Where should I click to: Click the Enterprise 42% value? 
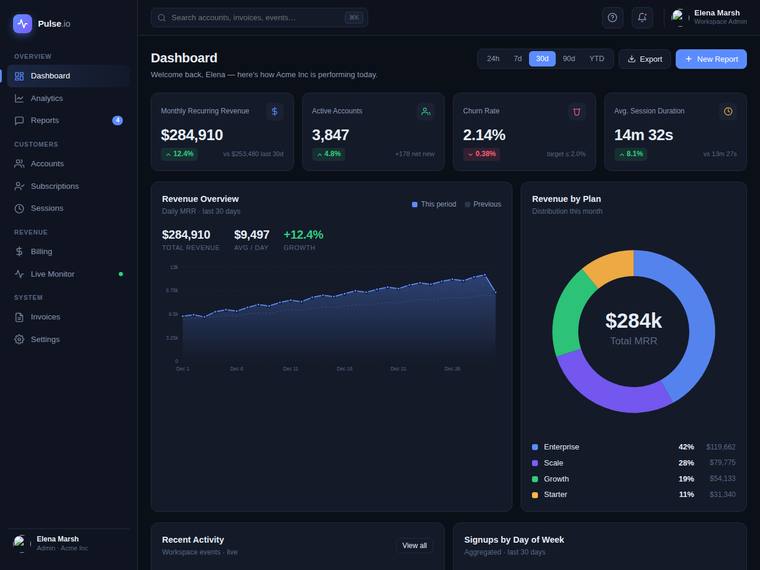pyautogui.click(x=686, y=447)
